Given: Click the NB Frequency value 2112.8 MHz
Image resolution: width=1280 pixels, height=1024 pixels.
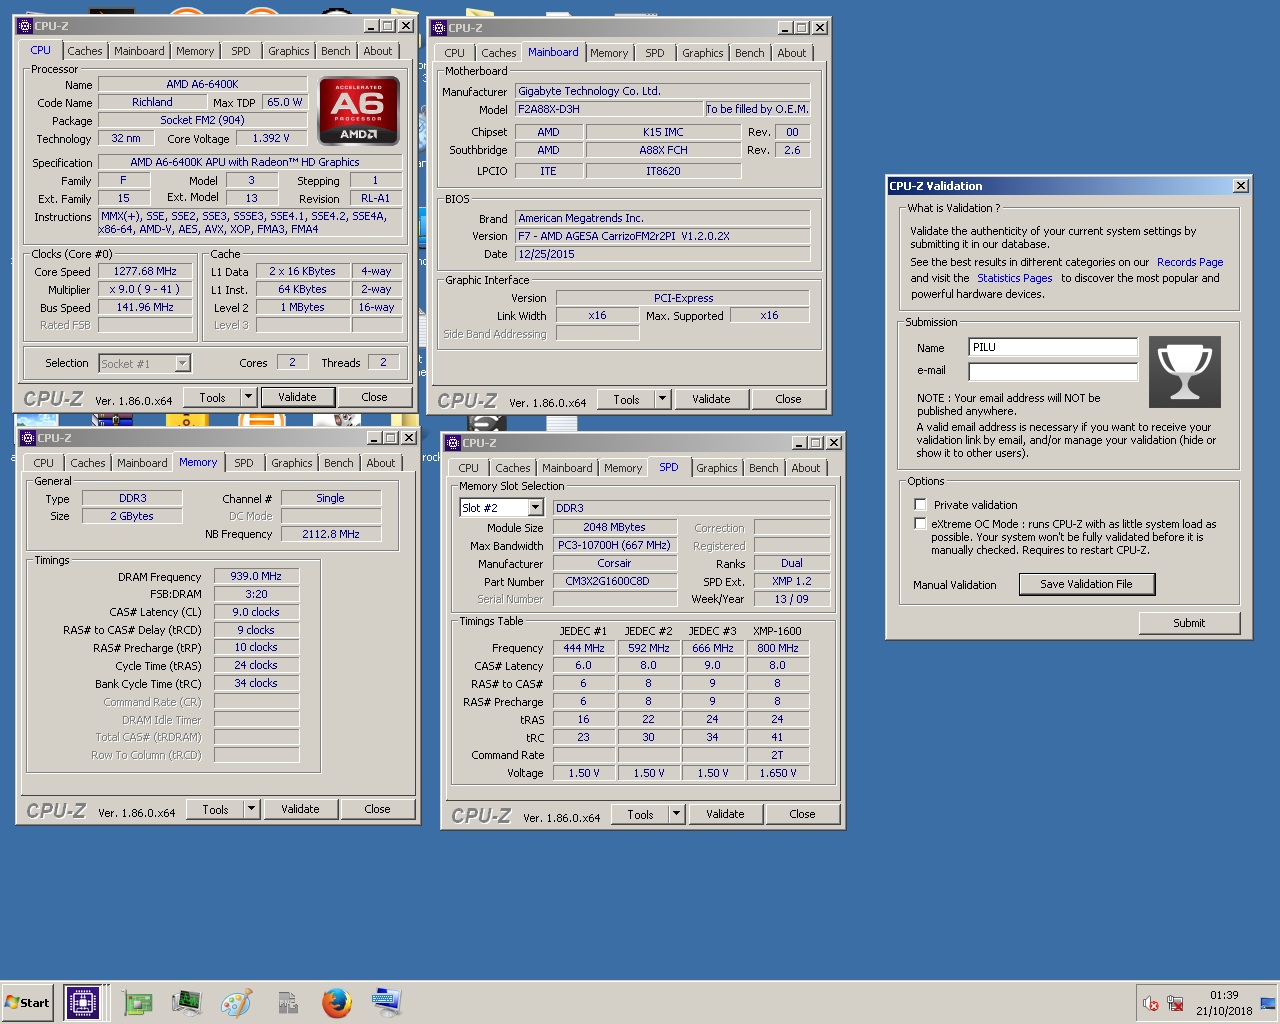Looking at the screenshot, I should [331, 534].
